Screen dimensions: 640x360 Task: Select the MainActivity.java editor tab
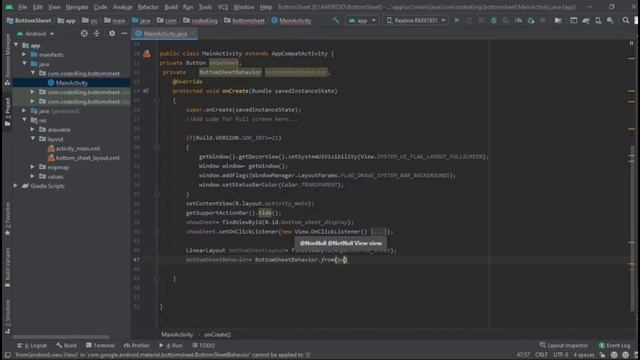164,34
